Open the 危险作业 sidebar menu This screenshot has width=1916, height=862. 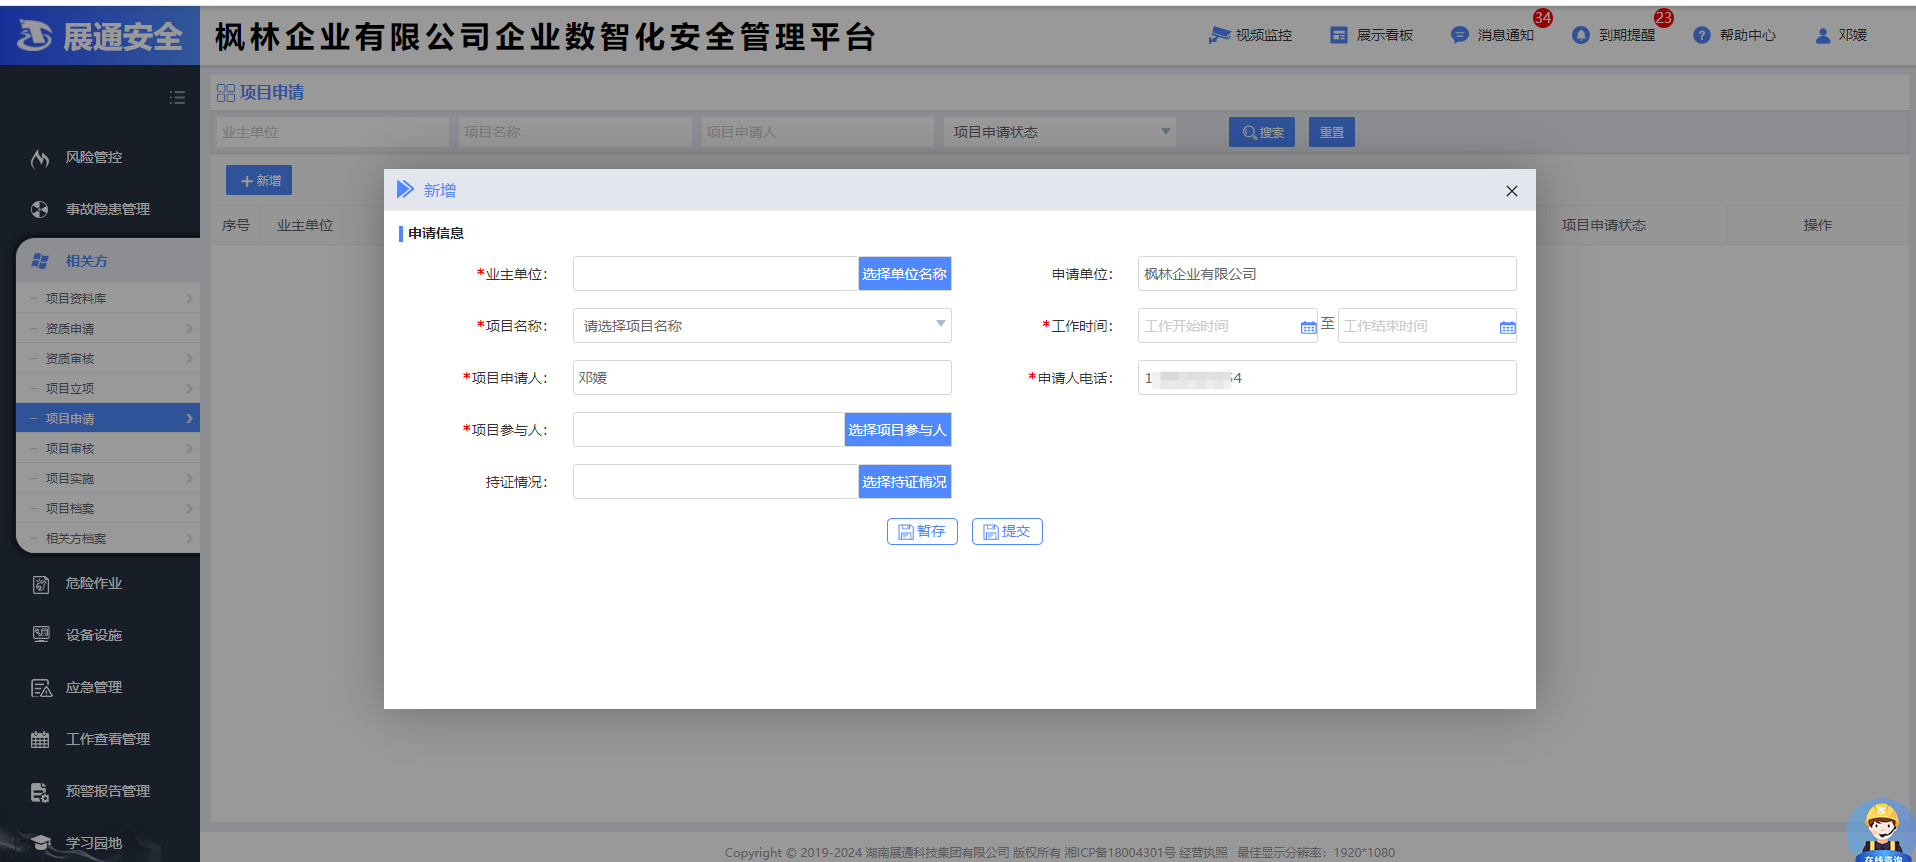[94, 583]
